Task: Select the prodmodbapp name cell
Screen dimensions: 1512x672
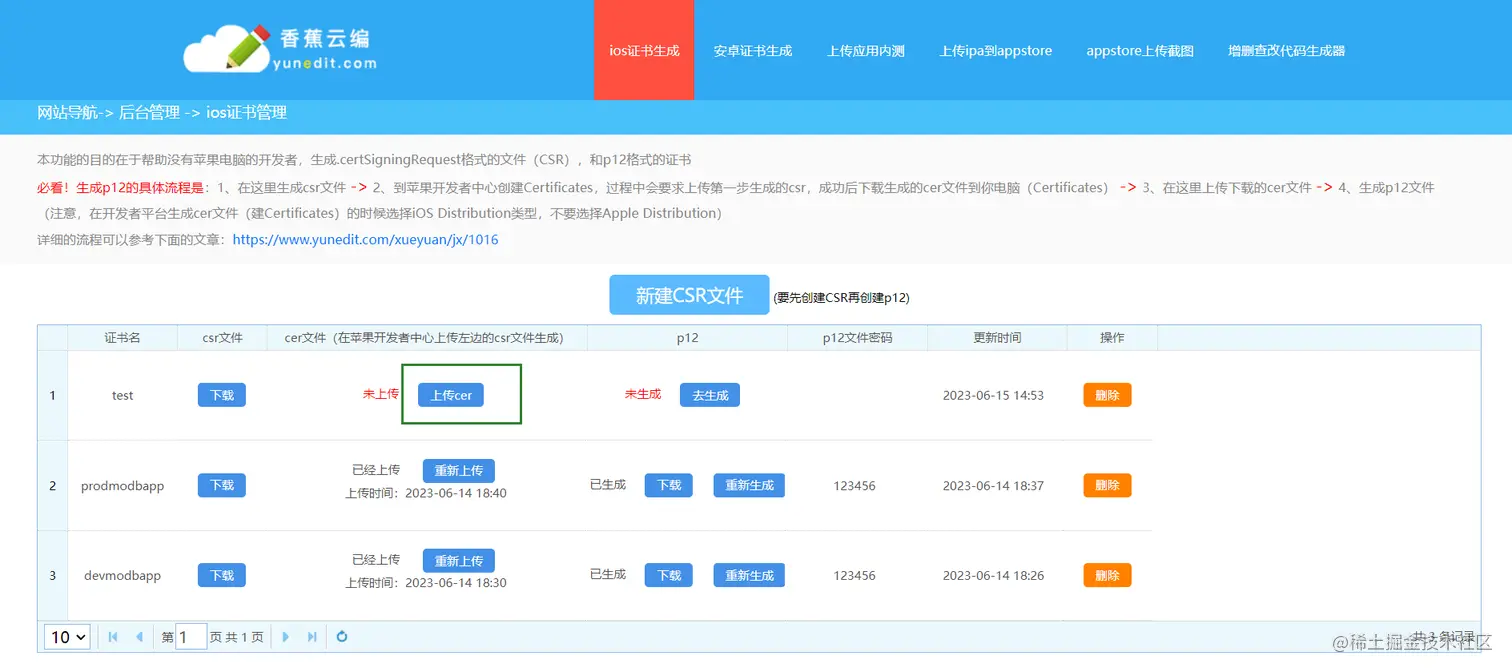Action: coord(123,485)
